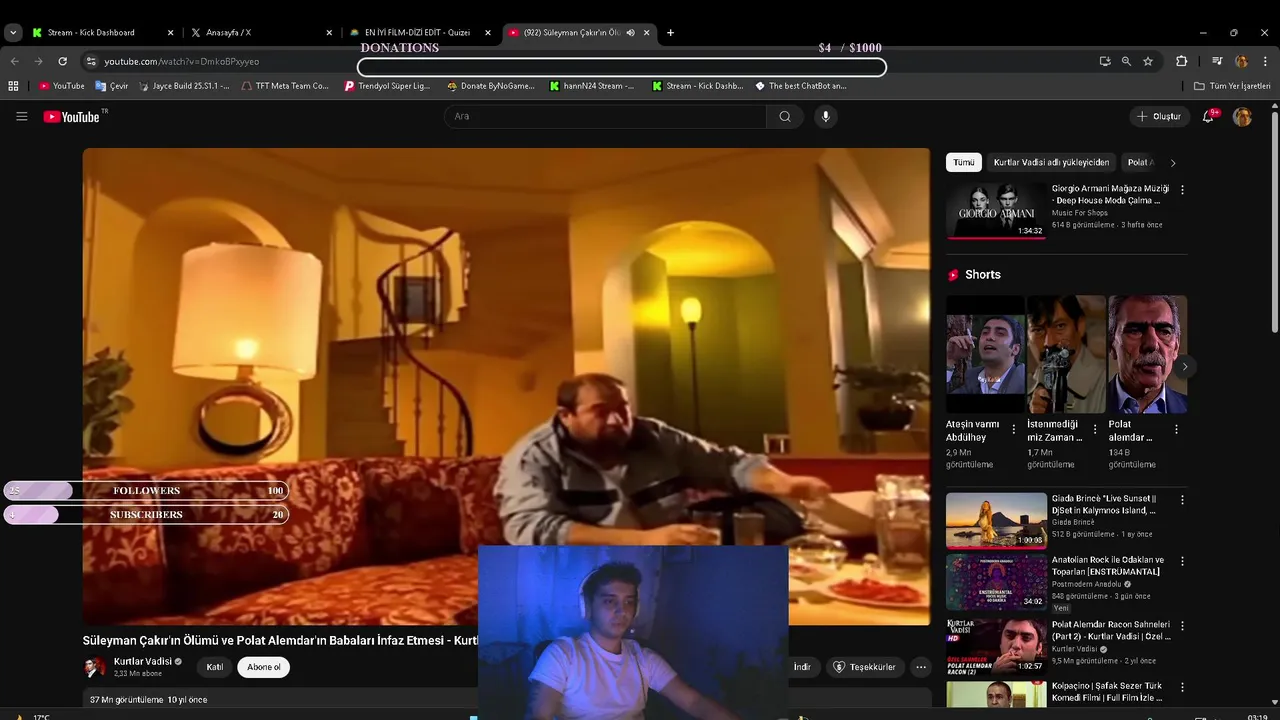
Task: Switch to EN İYİ FİLM-DİZİ EDİT Quizei tab
Action: [x=419, y=33]
